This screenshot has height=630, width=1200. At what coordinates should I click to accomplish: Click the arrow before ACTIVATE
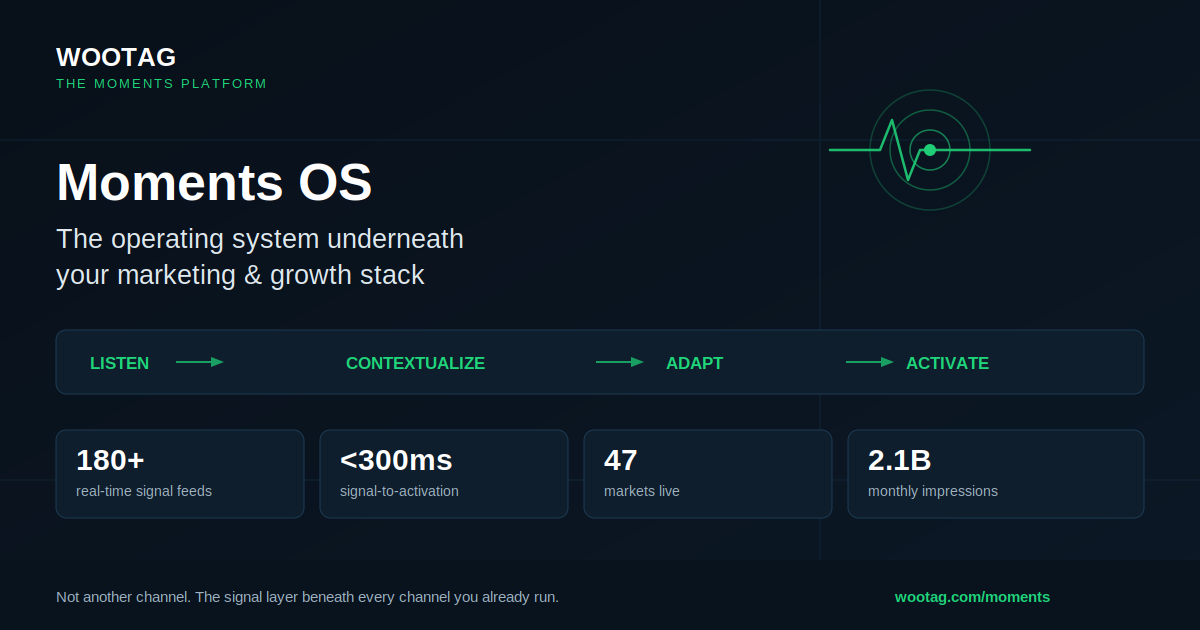tap(870, 362)
